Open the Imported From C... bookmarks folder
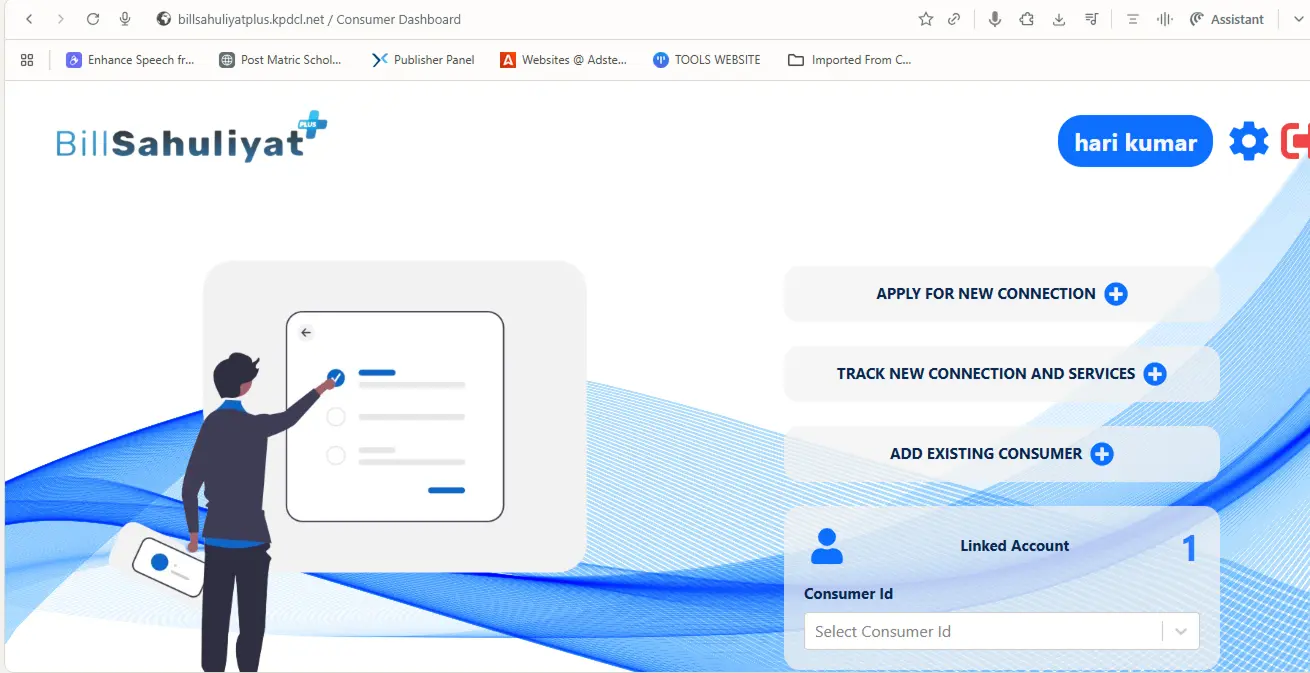The image size is (1310, 673). [x=850, y=60]
